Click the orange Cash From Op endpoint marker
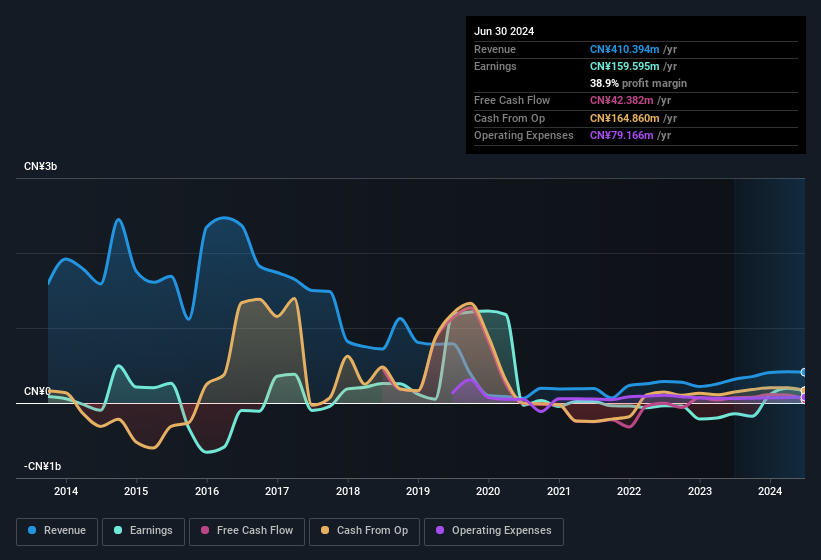Image resolution: width=821 pixels, height=560 pixels. pyautogui.click(x=804, y=390)
